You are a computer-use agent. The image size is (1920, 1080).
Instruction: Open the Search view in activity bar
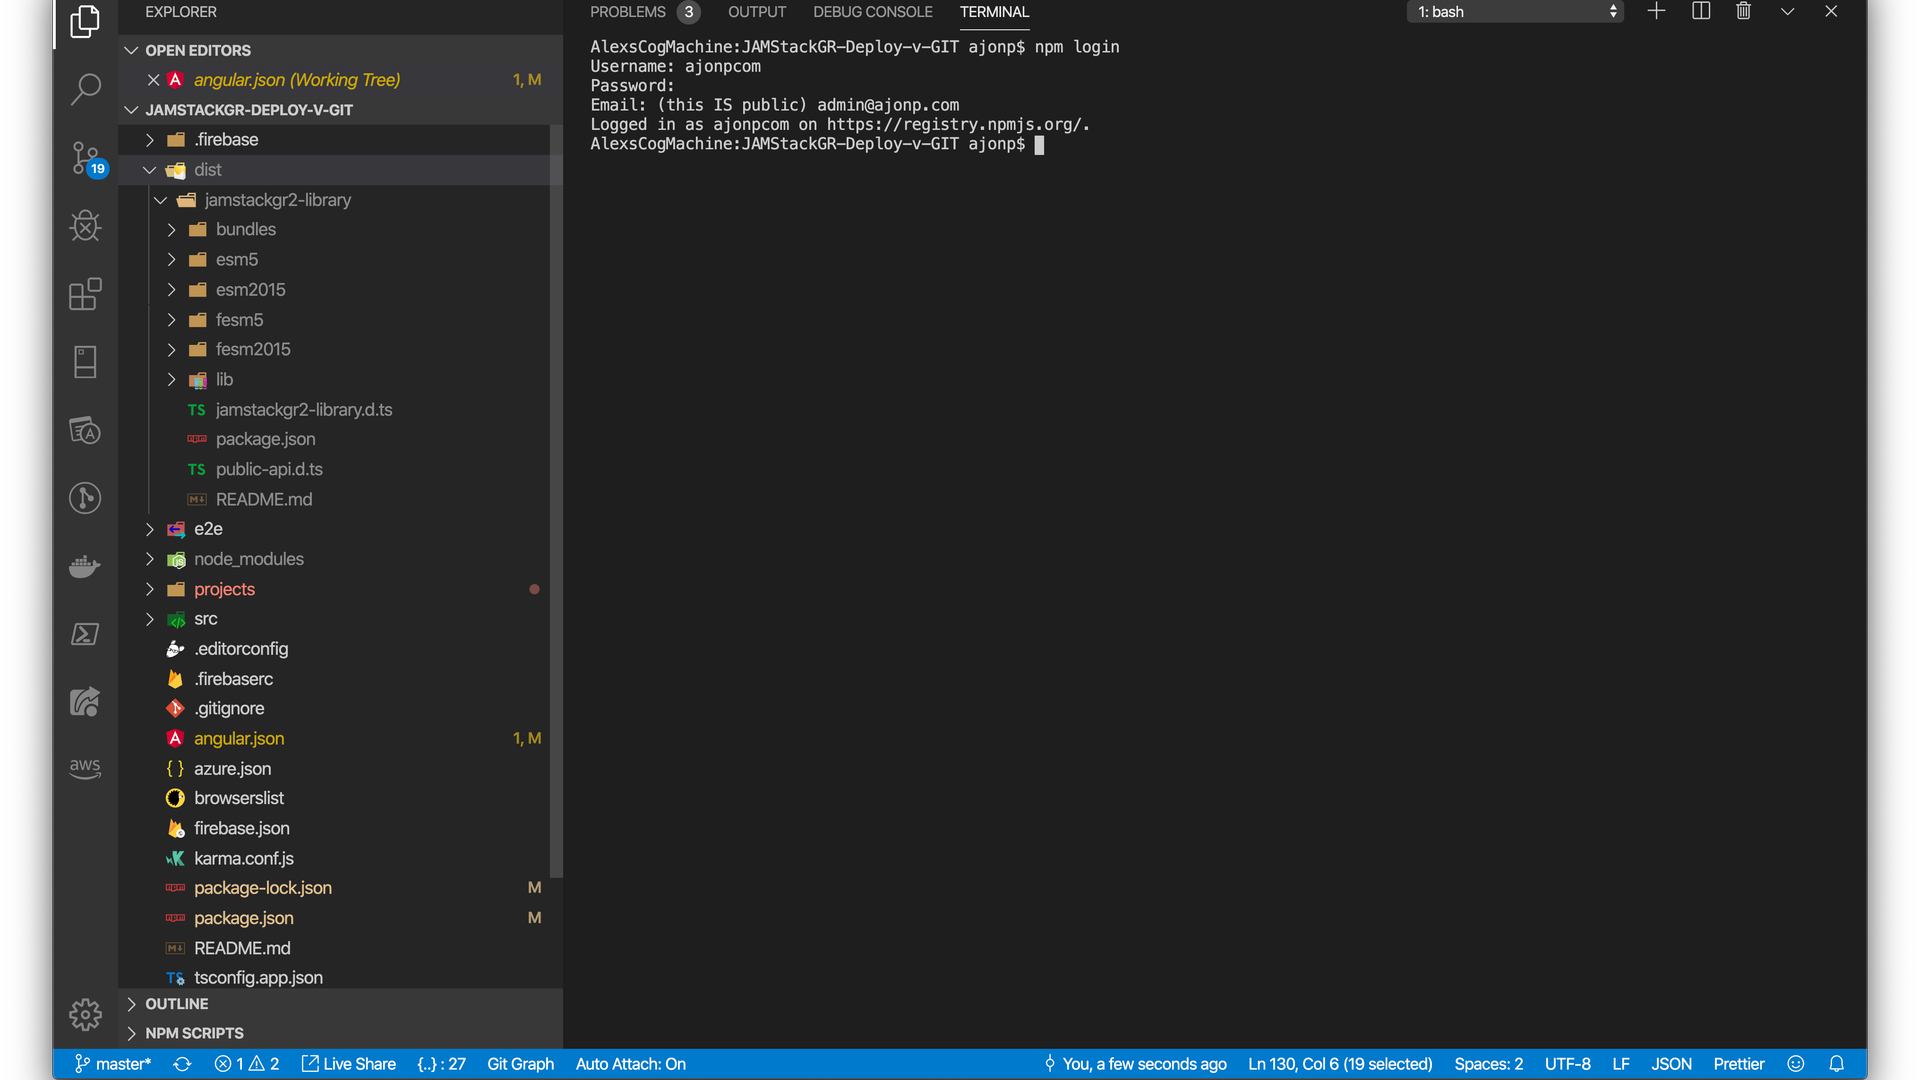(85, 89)
